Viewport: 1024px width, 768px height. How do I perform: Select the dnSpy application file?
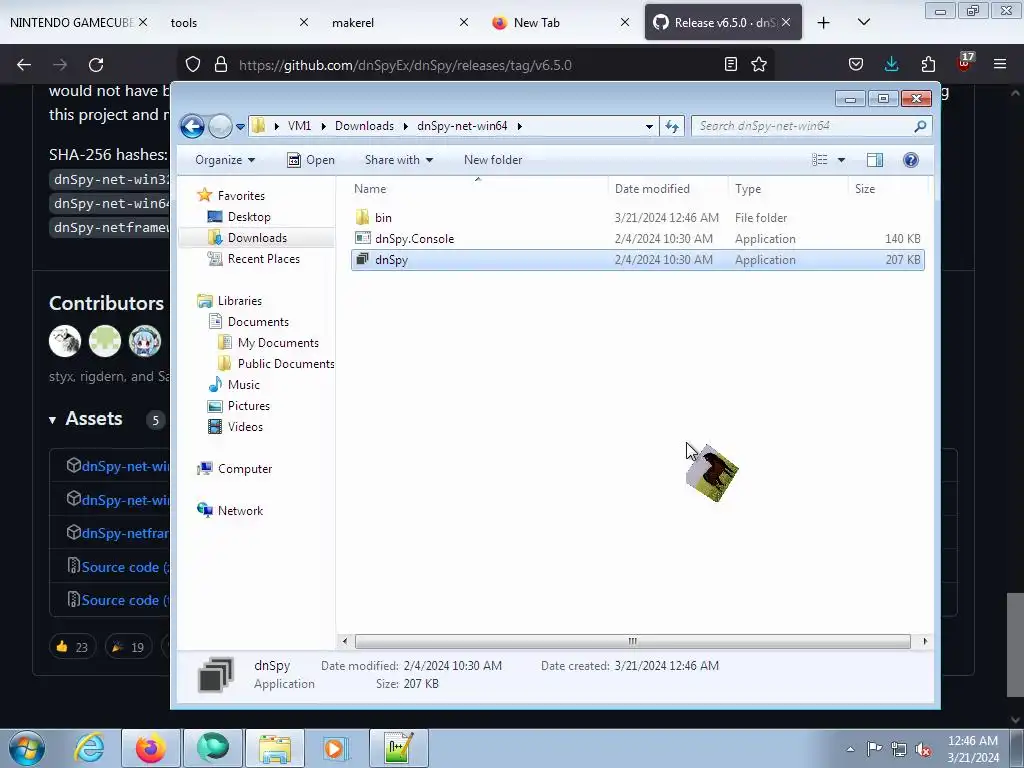[x=637, y=259]
